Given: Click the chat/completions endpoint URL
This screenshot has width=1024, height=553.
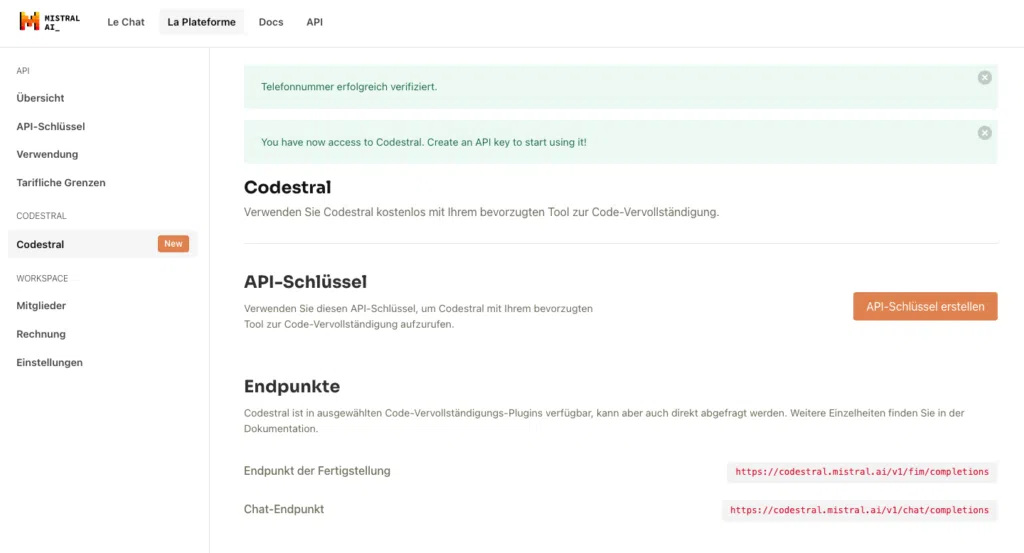Looking at the screenshot, I should [859, 510].
